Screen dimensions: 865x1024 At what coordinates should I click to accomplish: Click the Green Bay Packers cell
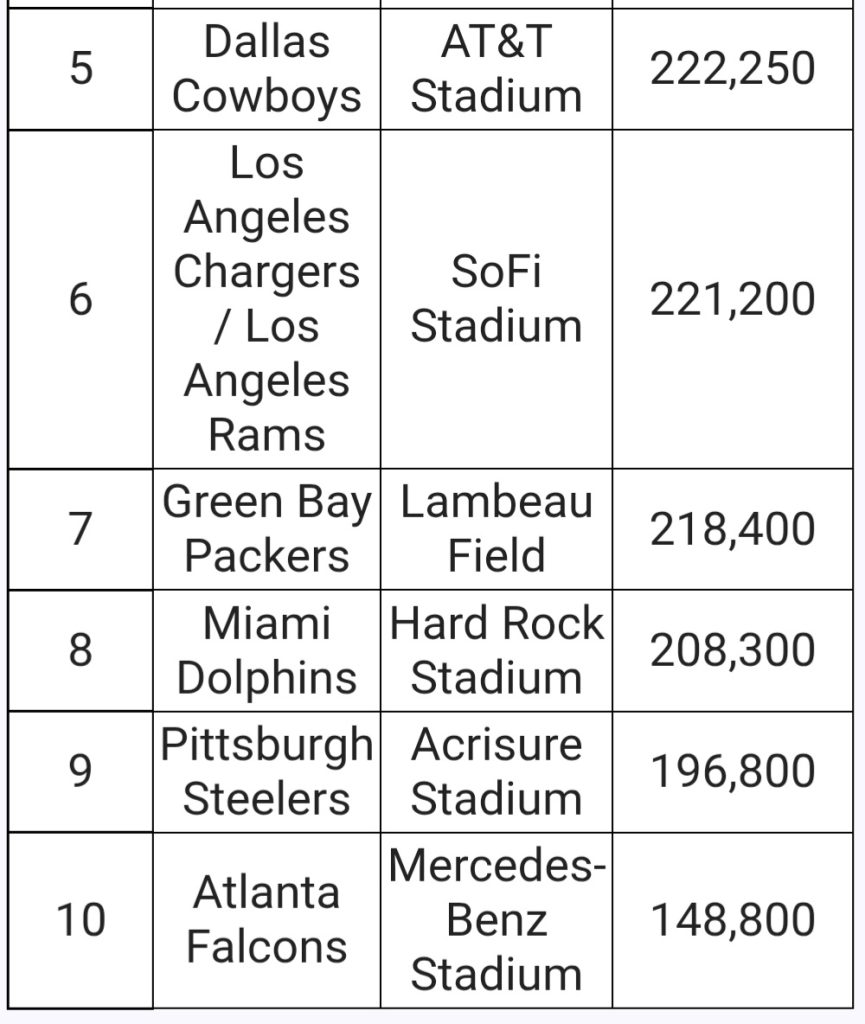(x=266, y=529)
